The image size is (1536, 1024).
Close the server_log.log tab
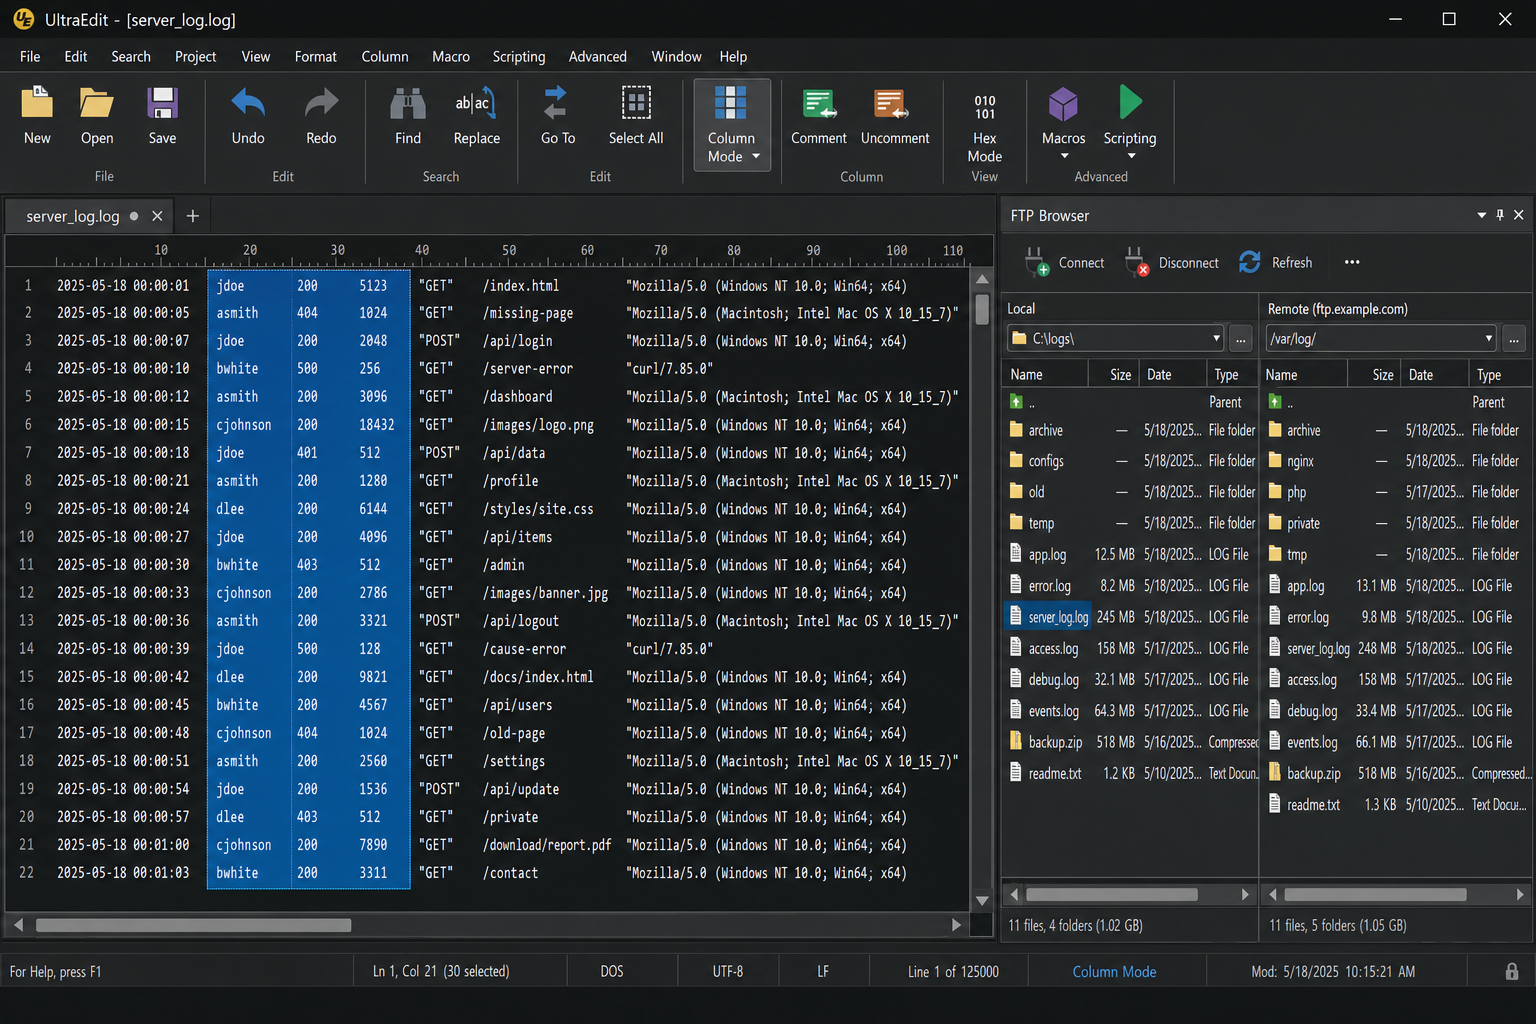tap(157, 216)
